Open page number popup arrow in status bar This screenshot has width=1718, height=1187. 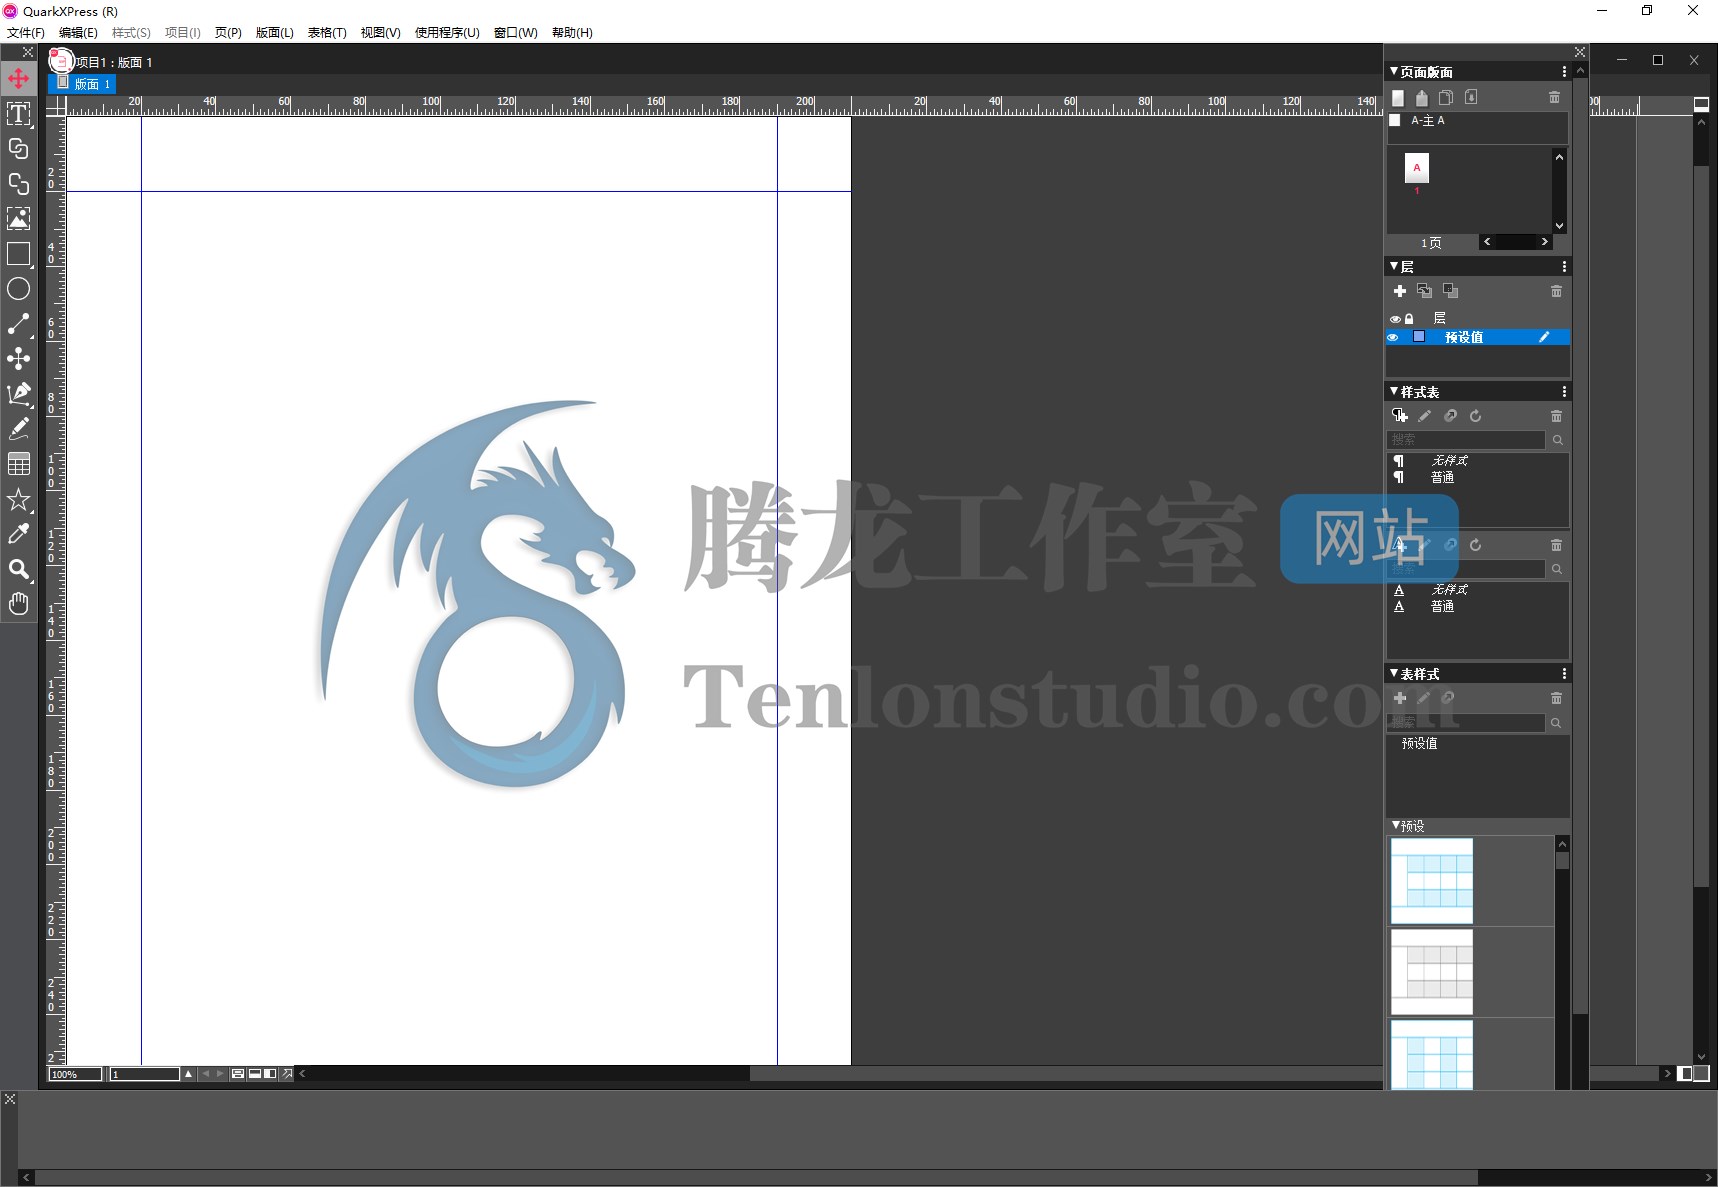tap(188, 1074)
